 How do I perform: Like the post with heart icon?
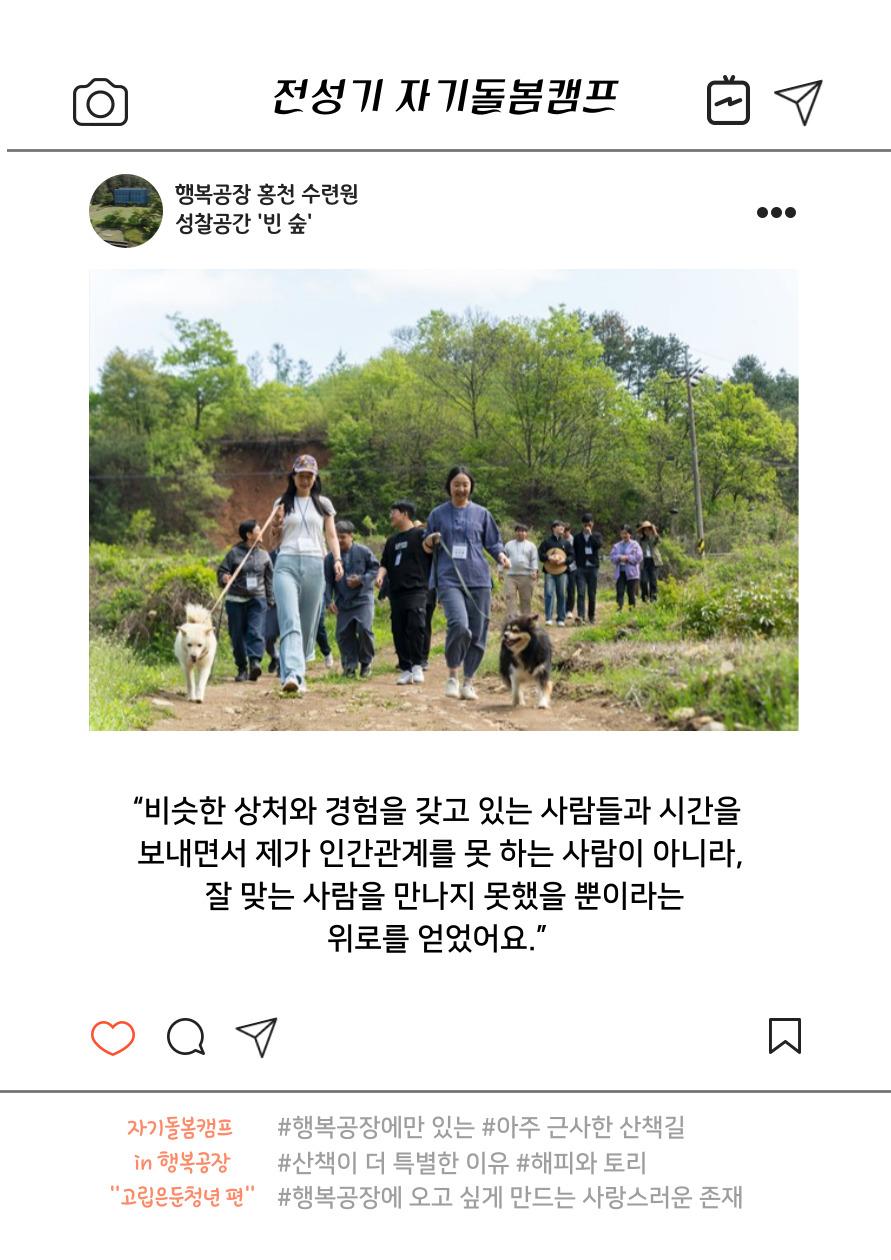click(x=113, y=1038)
